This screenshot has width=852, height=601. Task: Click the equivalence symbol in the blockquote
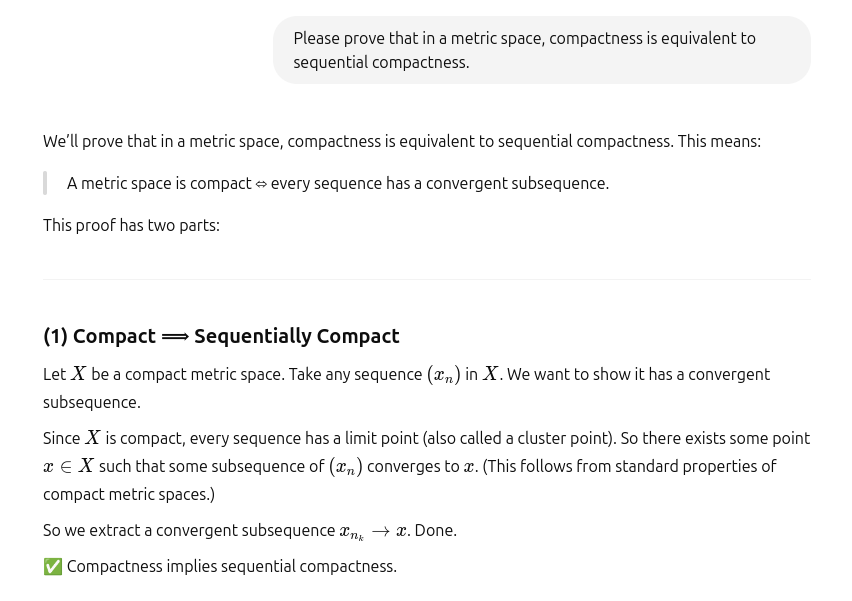261,184
